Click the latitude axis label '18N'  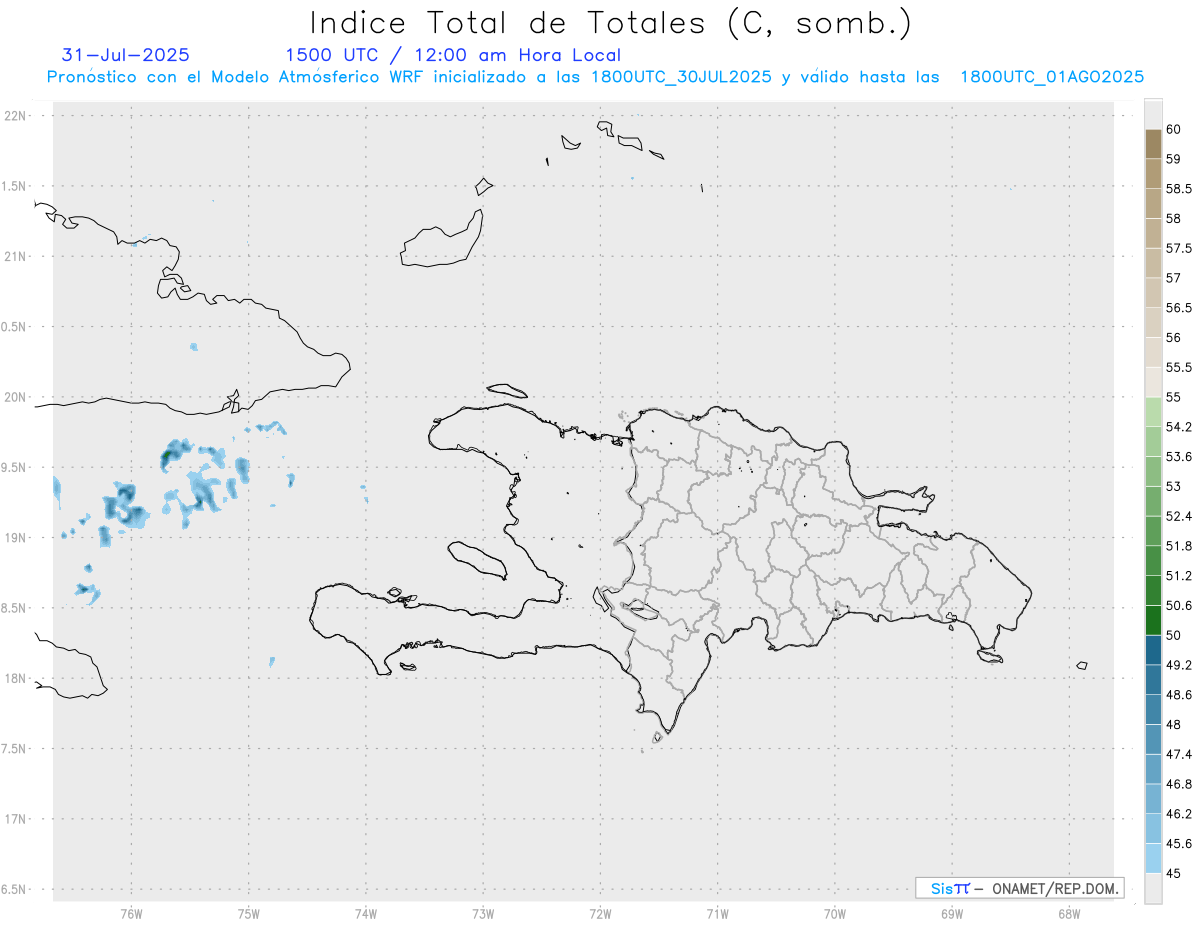click(x=14, y=679)
